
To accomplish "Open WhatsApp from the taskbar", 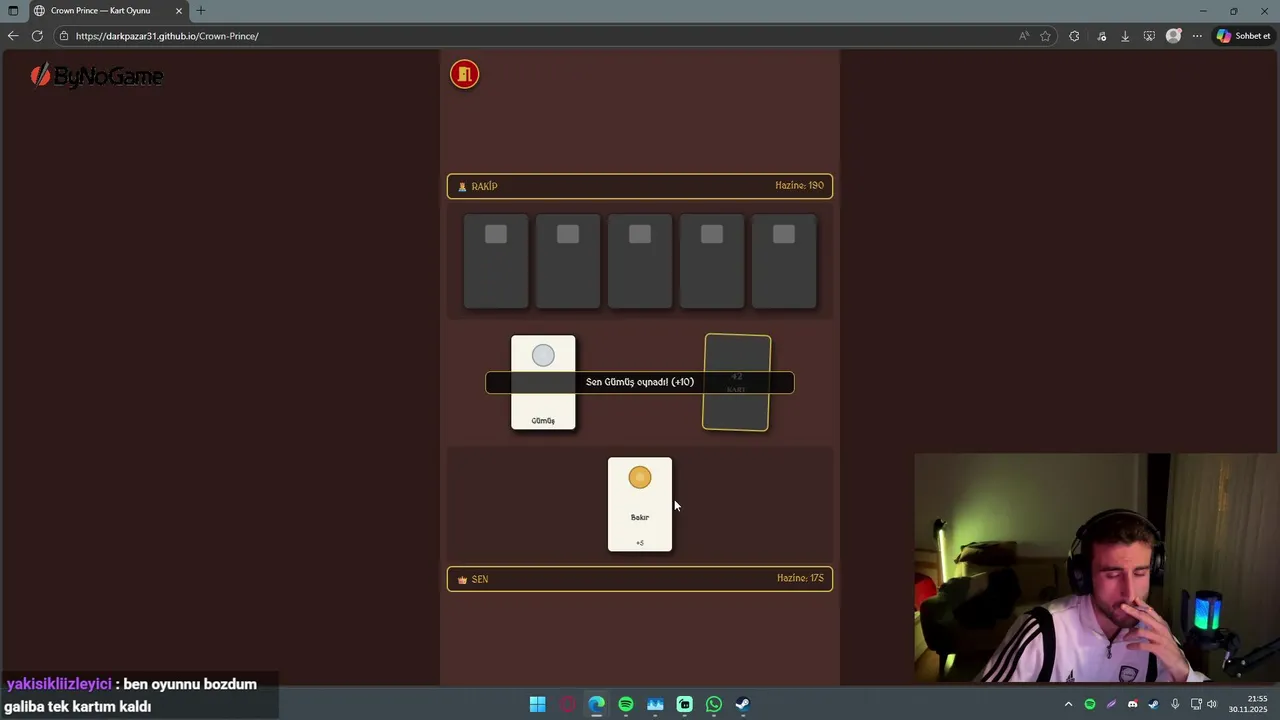I will pyautogui.click(x=714, y=704).
